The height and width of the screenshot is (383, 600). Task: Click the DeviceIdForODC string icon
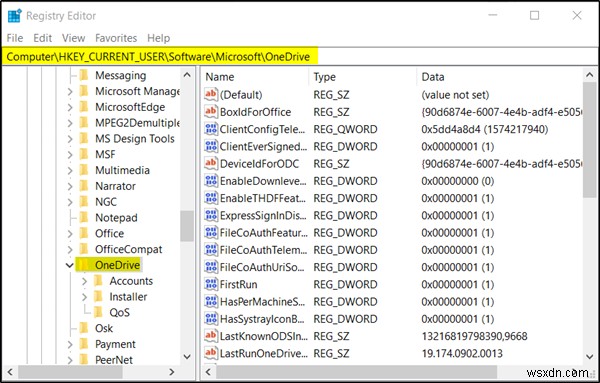pyautogui.click(x=211, y=163)
